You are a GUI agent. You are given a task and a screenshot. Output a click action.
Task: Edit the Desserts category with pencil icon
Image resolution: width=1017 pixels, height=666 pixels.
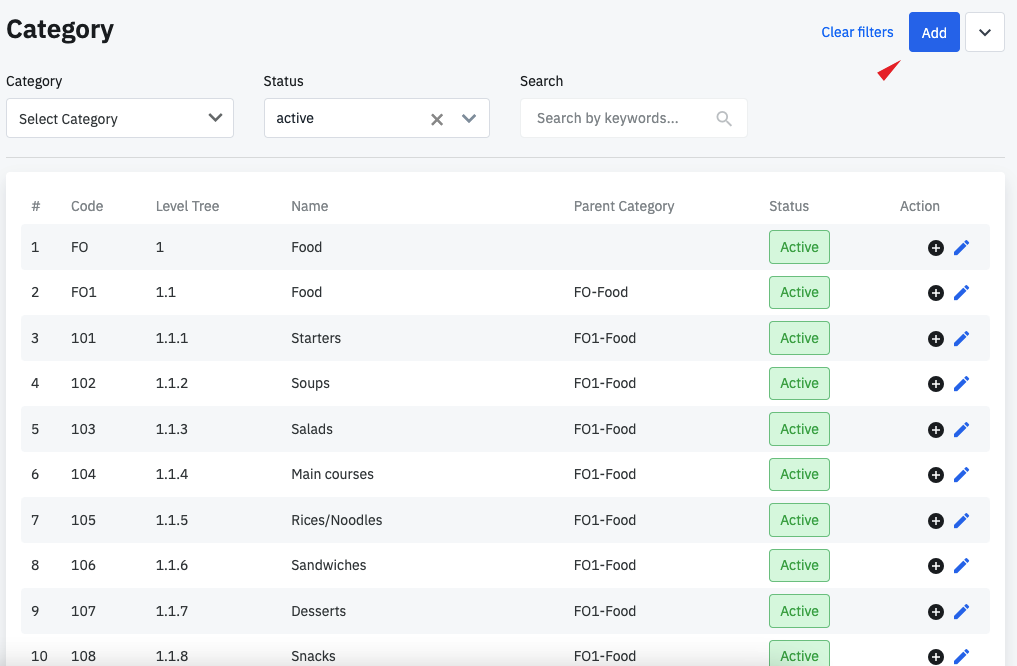961,612
